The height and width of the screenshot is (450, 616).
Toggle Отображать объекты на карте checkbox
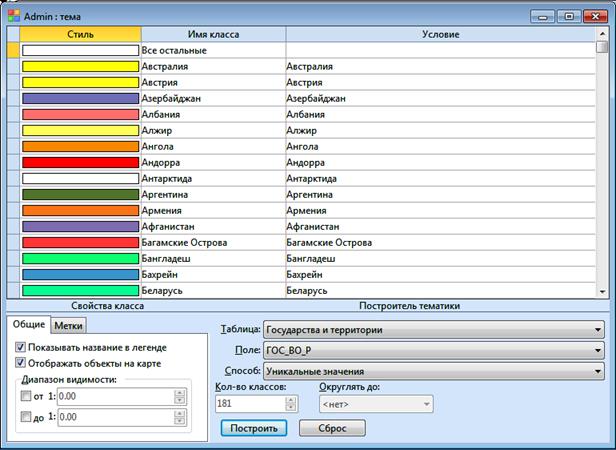(x=21, y=363)
